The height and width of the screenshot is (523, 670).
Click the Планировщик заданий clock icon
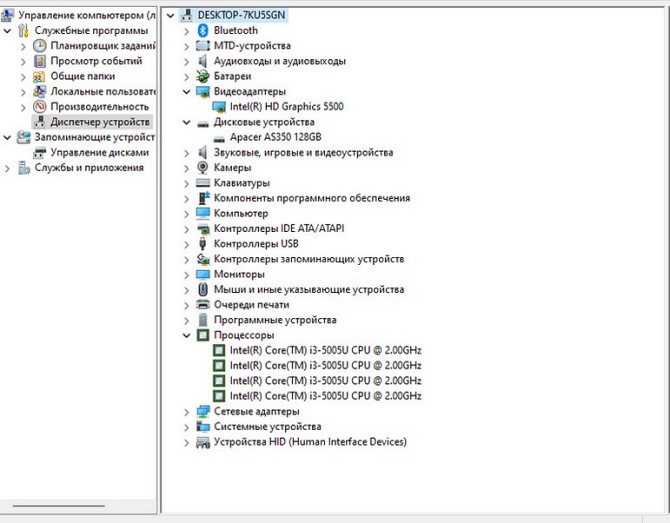[x=40, y=46]
